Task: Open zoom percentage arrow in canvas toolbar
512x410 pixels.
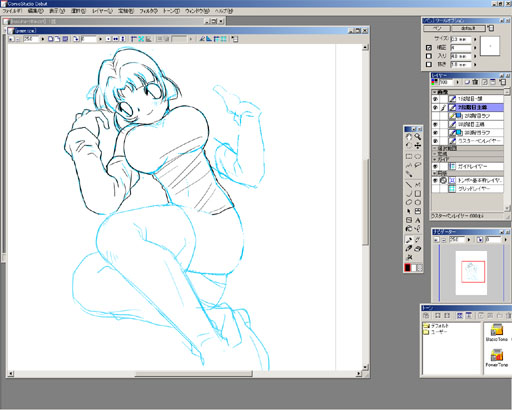Action: pos(43,39)
